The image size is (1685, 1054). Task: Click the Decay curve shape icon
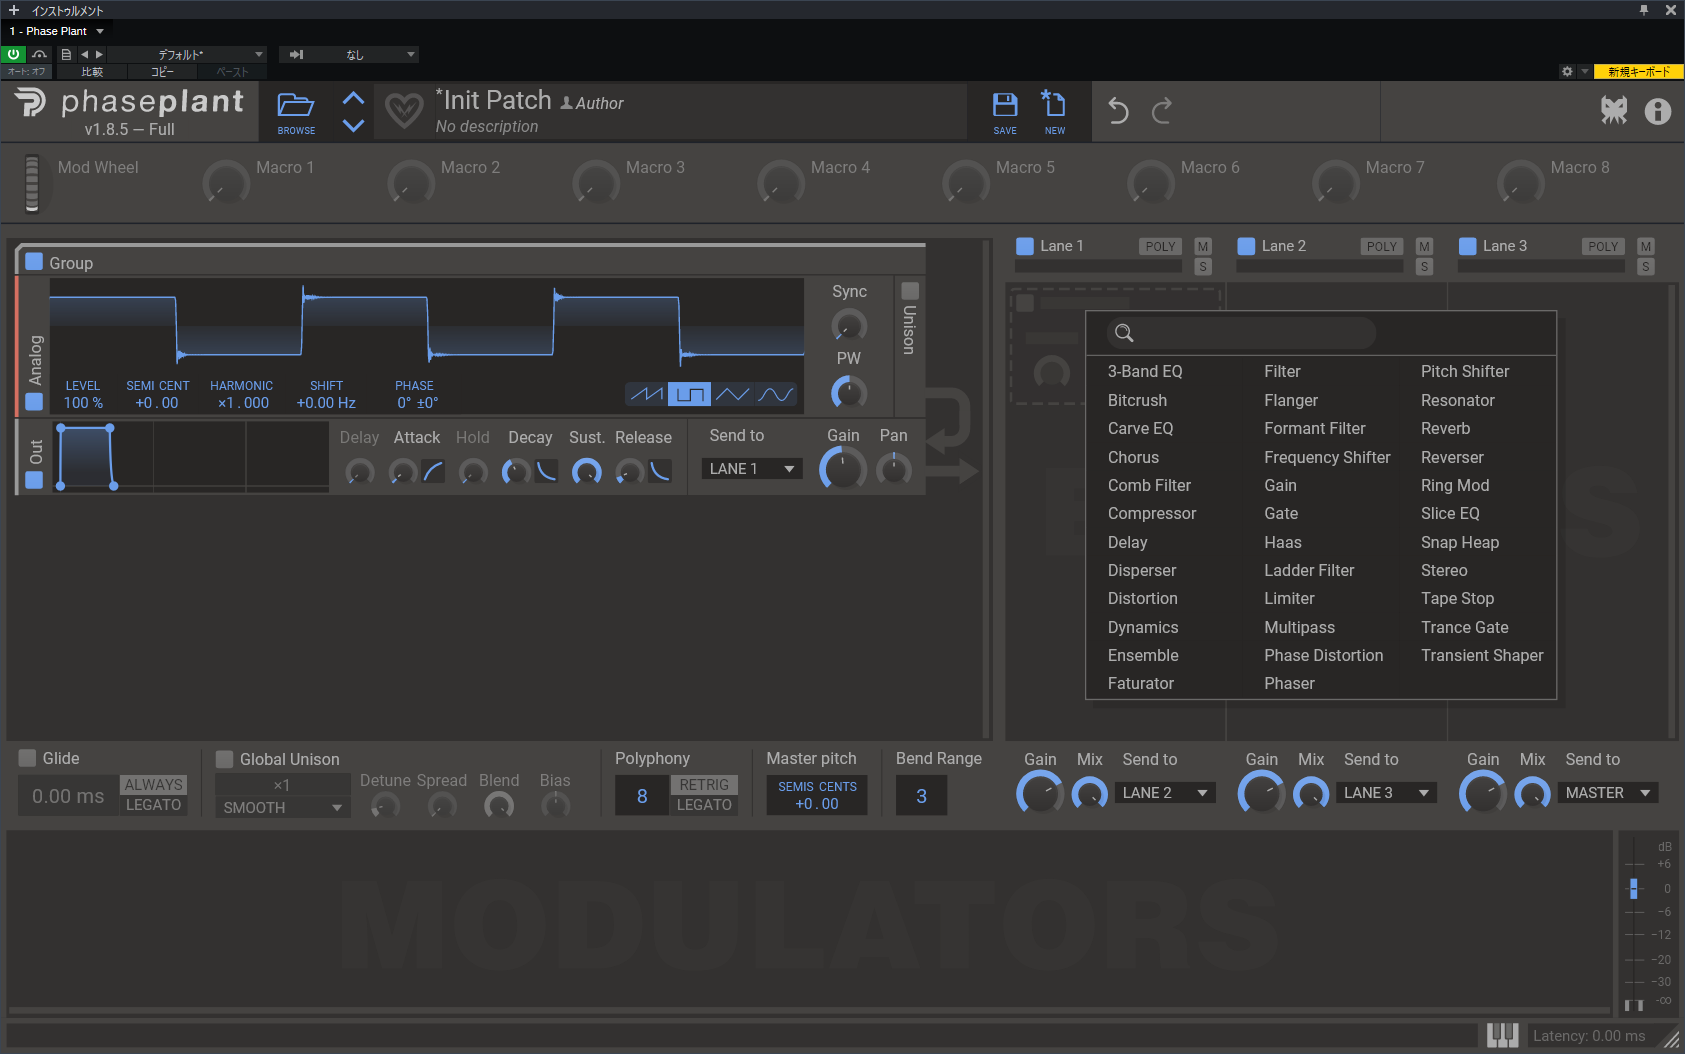546,471
